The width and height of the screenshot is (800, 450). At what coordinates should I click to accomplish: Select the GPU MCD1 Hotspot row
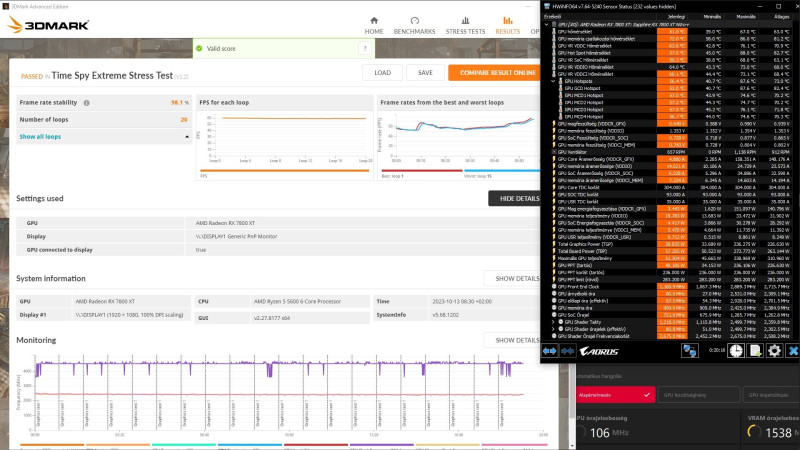click(670, 95)
